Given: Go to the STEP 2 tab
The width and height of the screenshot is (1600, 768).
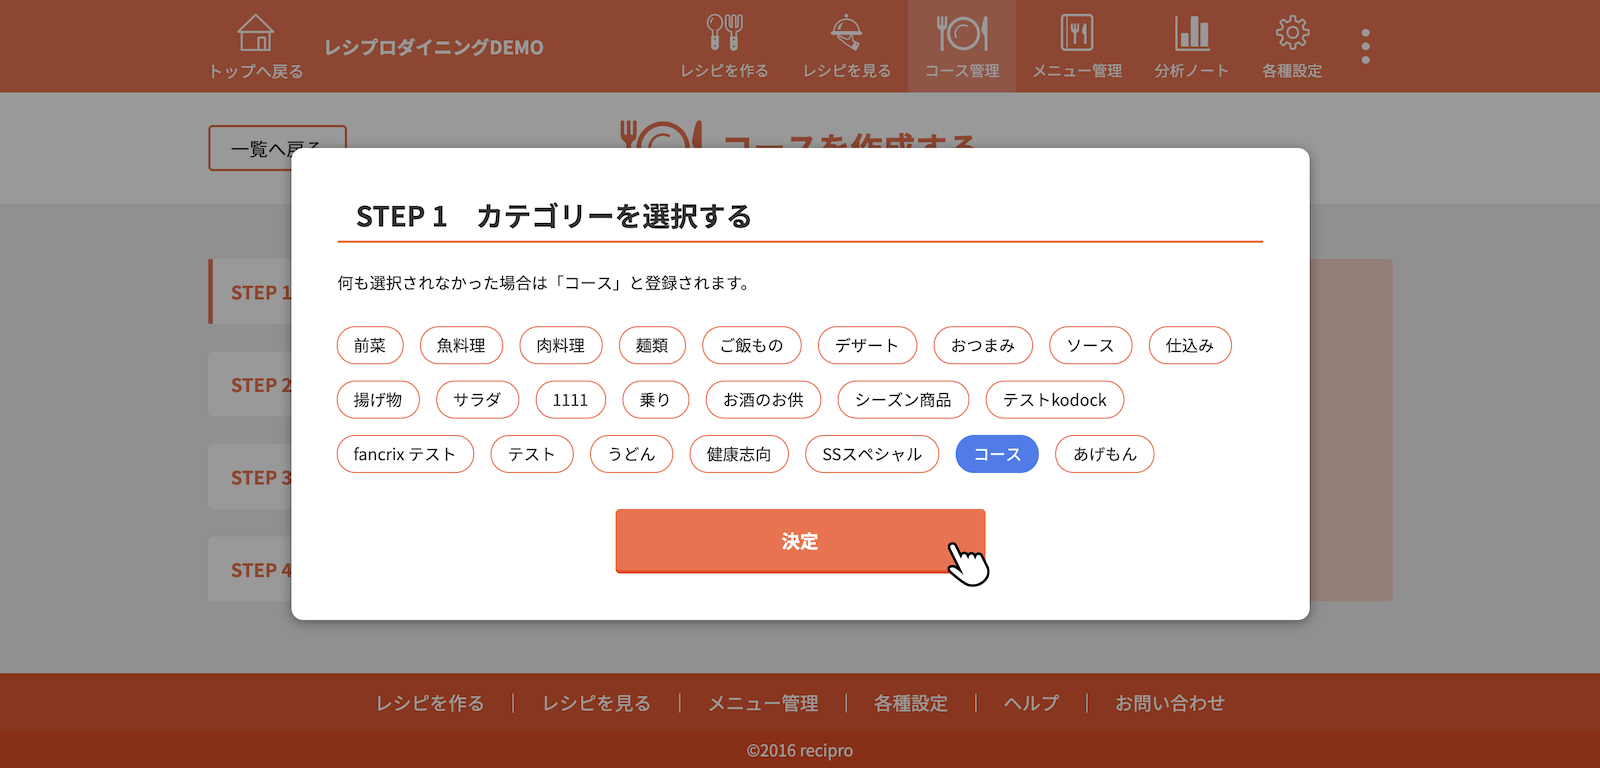Looking at the screenshot, I should pyautogui.click(x=252, y=385).
